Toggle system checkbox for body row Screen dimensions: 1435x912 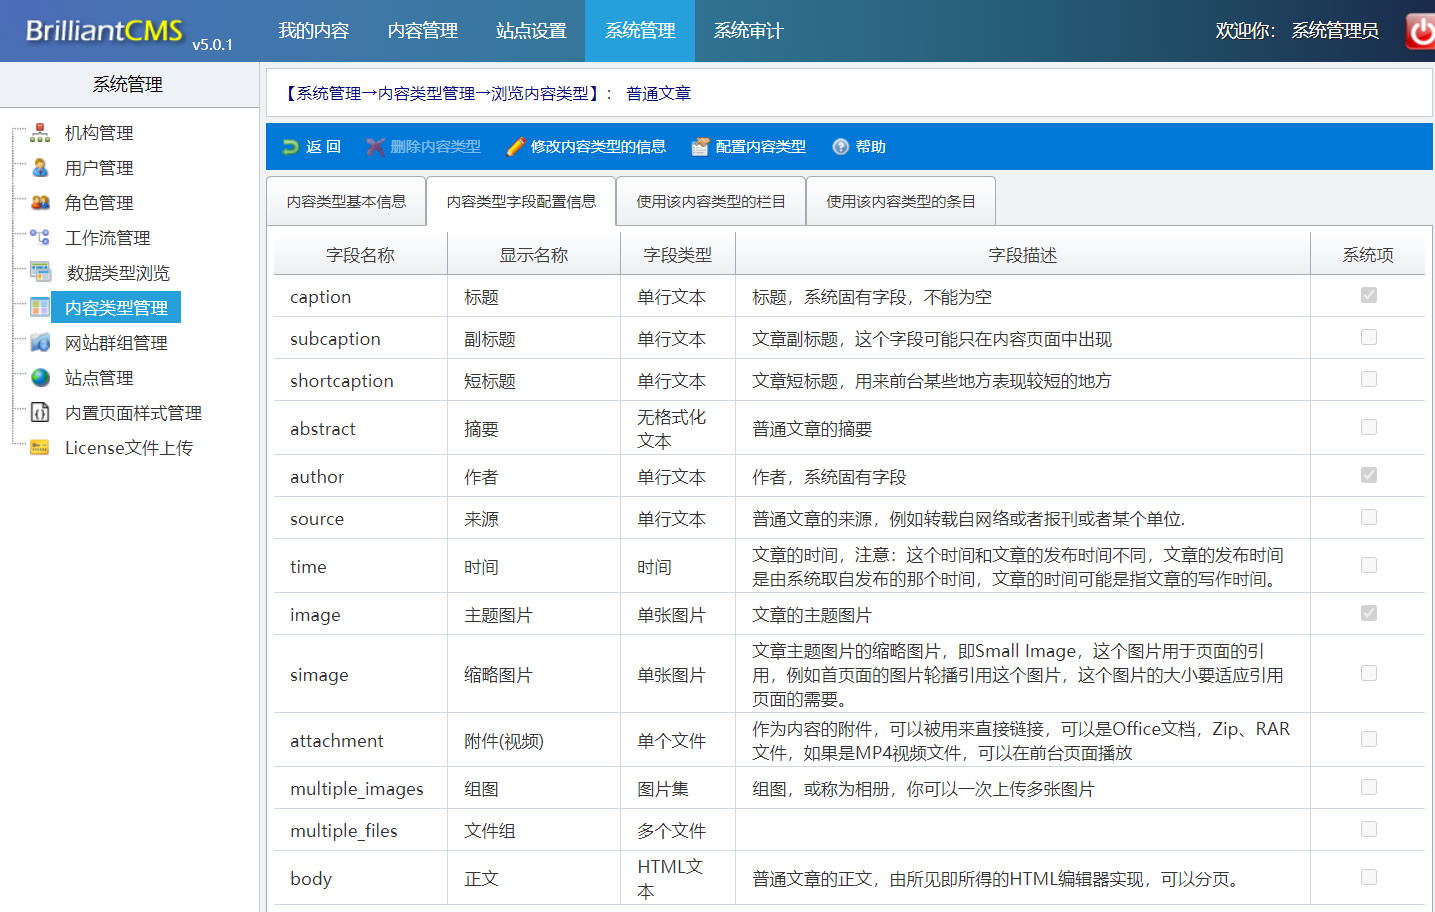click(1368, 878)
